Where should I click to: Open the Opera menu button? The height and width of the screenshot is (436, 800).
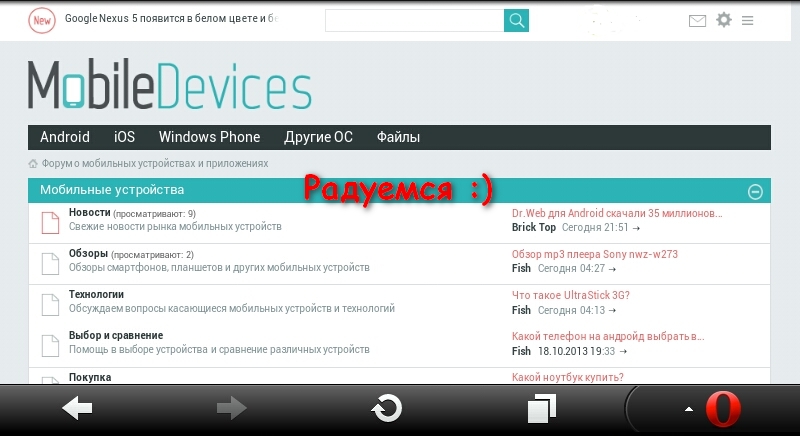(x=723, y=409)
